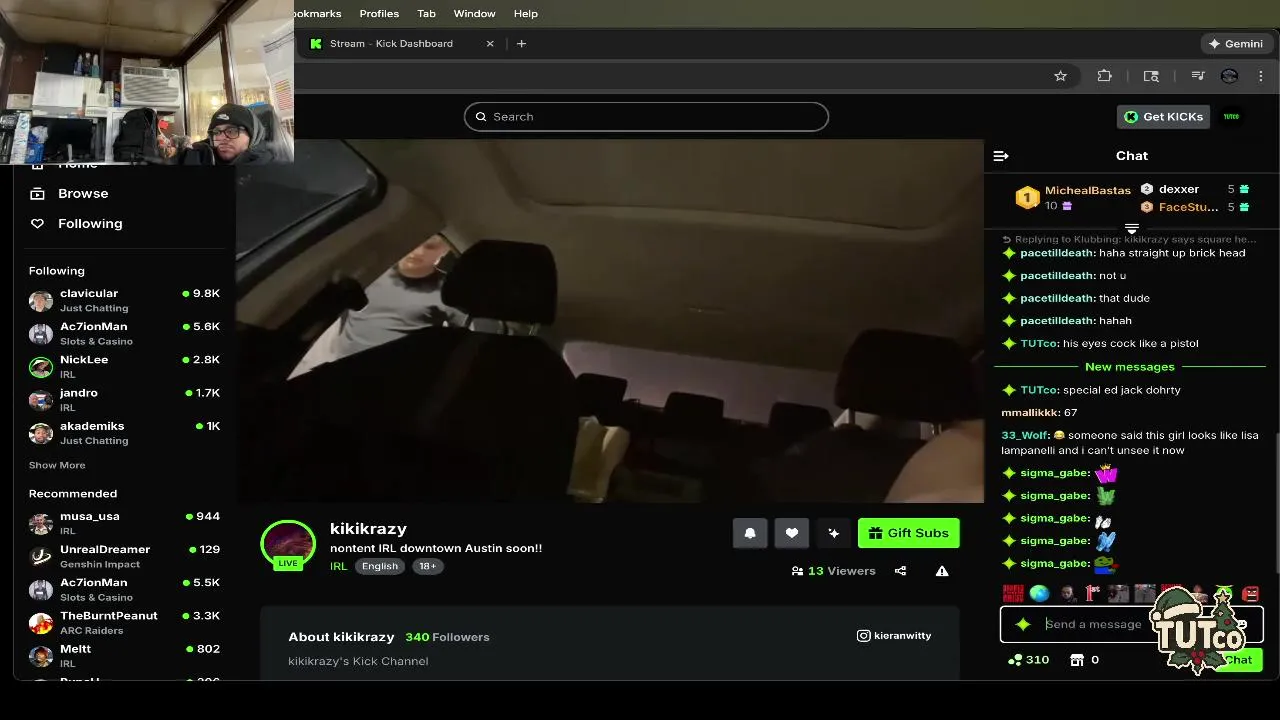
Task: Open clavicular's channel from Following
Action: pyautogui.click(x=124, y=300)
